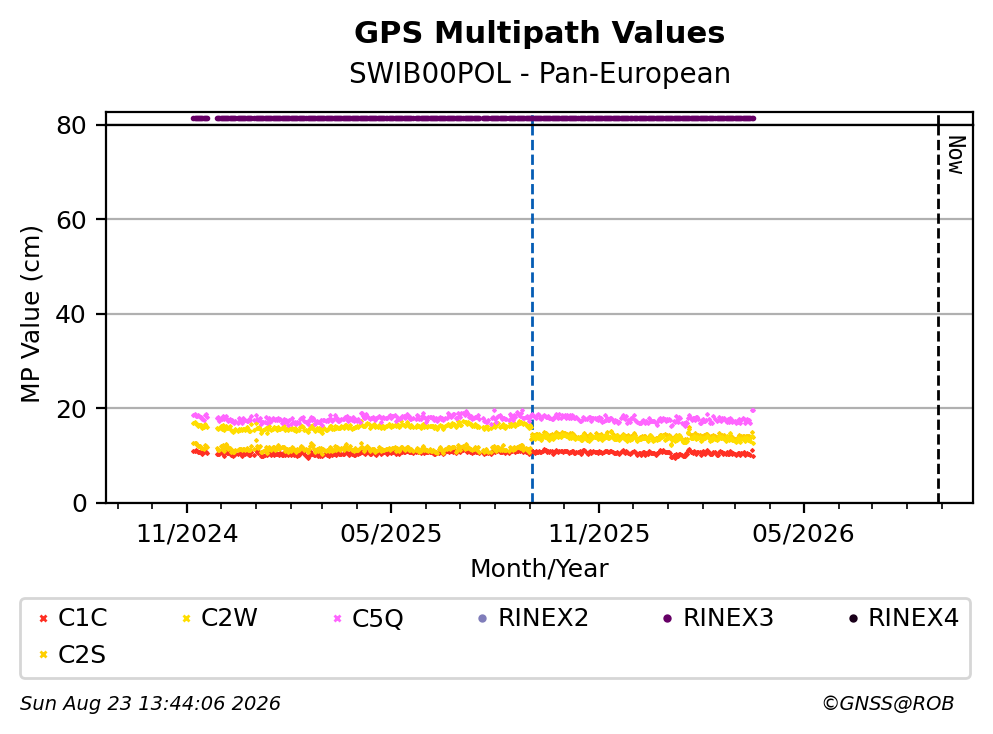The image size is (993, 734).
Task: Click the 05/2025 x-axis tick label
Action: pyautogui.click(x=391, y=534)
